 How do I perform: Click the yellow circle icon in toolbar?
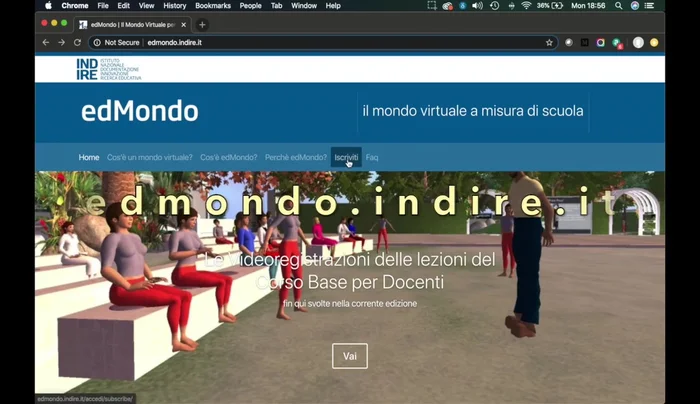654,42
